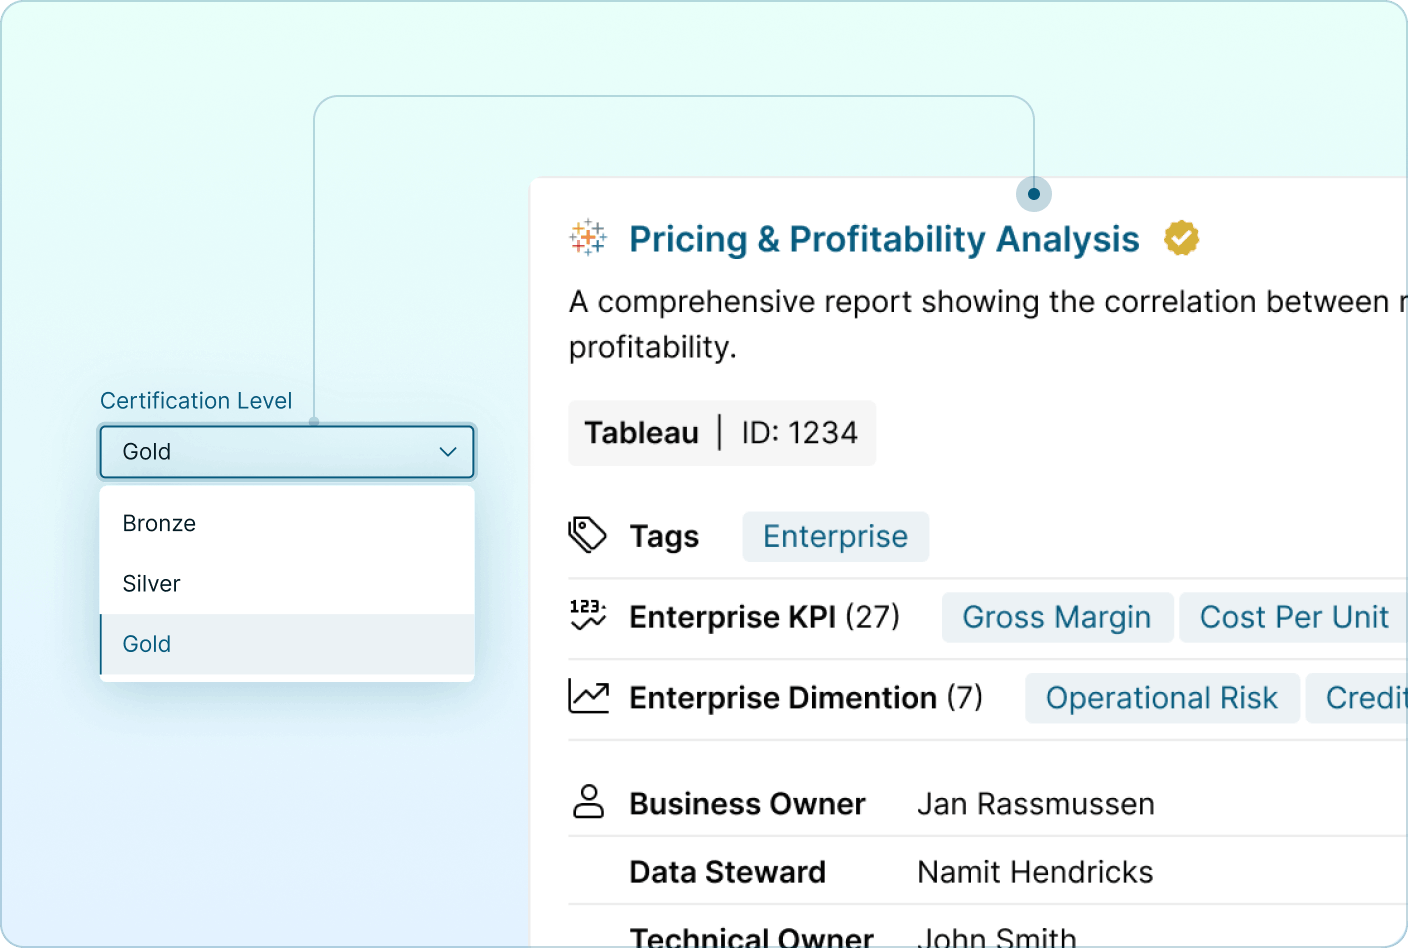Click the Enterprise KPI chart icon
Image resolution: width=1408 pixels, height=948 pixels.
[588, 616]
